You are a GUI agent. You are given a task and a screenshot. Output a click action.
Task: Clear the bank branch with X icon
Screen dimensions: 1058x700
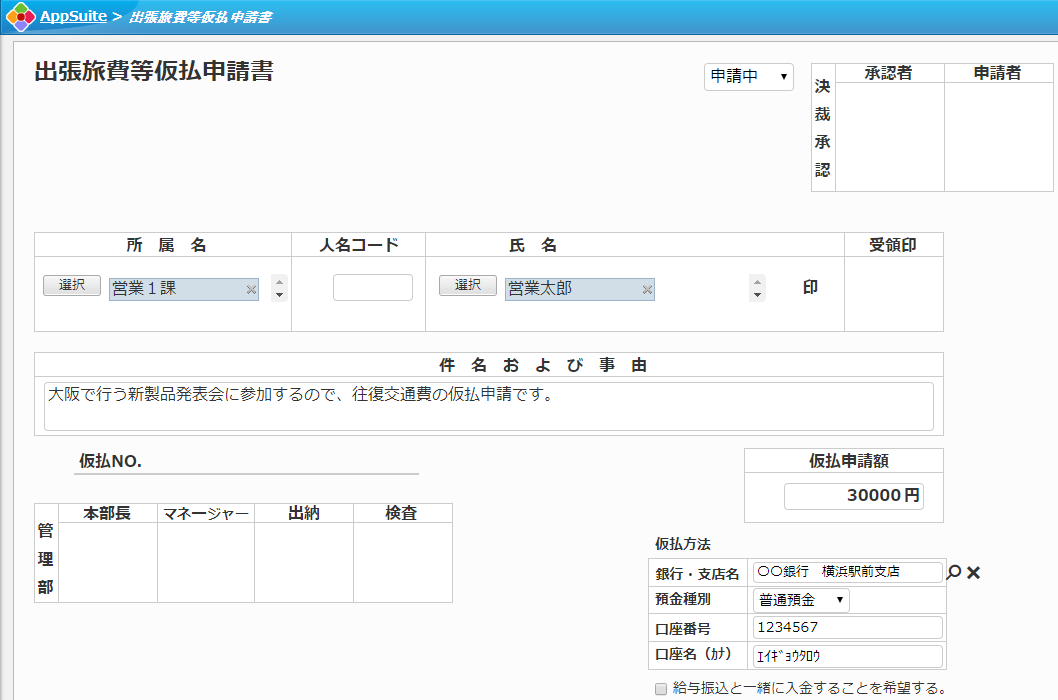coord(974,572)
